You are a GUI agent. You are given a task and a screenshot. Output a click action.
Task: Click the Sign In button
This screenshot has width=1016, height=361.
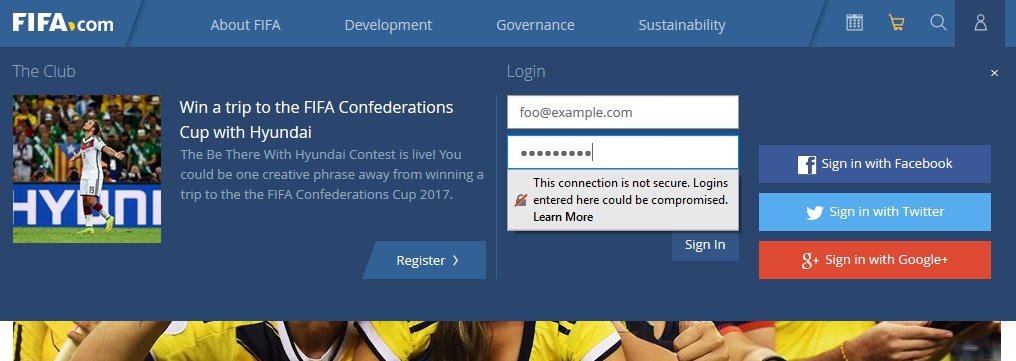point(705,245)
